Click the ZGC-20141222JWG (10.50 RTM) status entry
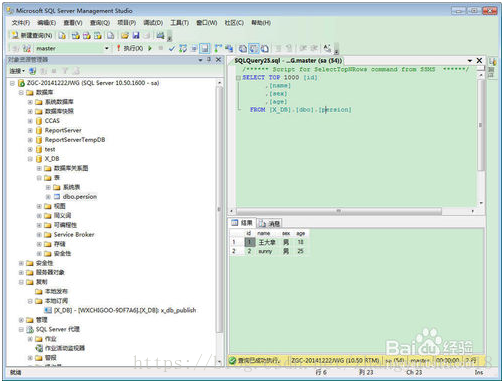The height and width of the screenshot is (383, 504). (335, 361)
